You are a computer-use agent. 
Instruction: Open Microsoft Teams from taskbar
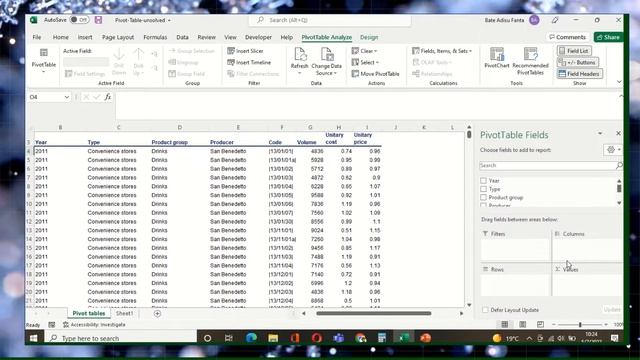(x=338, y=338)
